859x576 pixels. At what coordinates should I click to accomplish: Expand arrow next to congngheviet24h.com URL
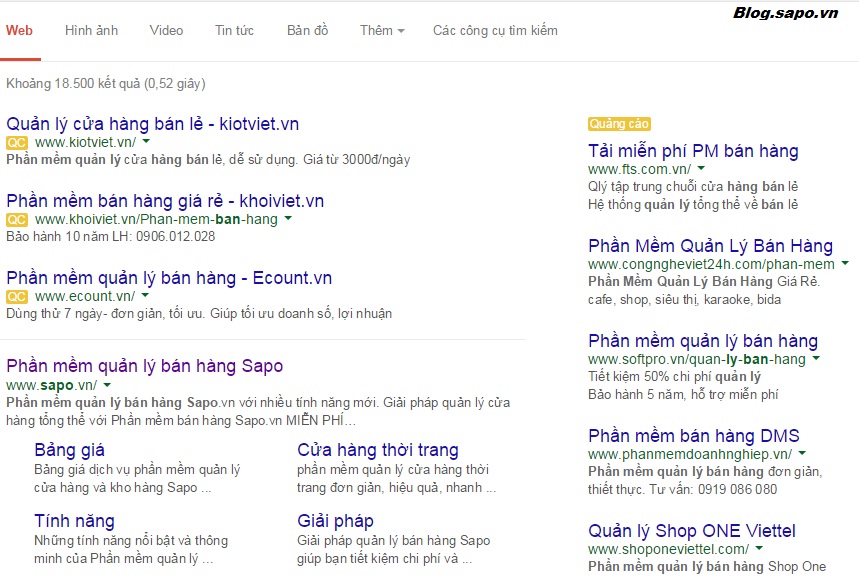tap(845, 264)
